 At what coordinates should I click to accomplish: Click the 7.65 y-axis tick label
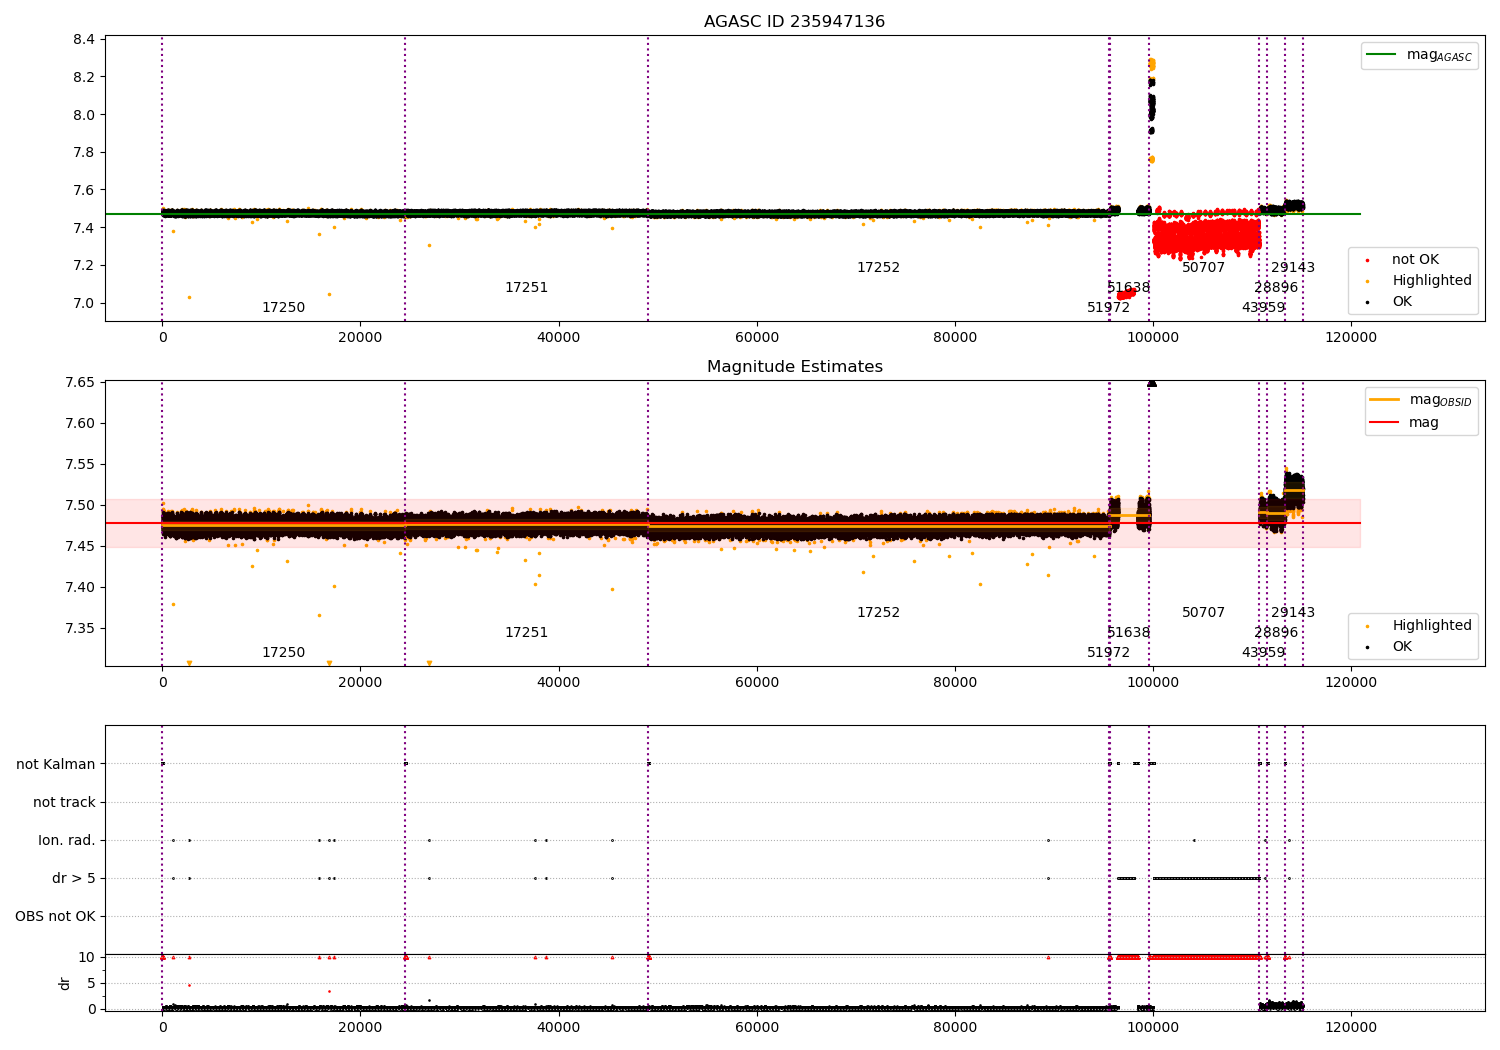[x=81, y=383]
